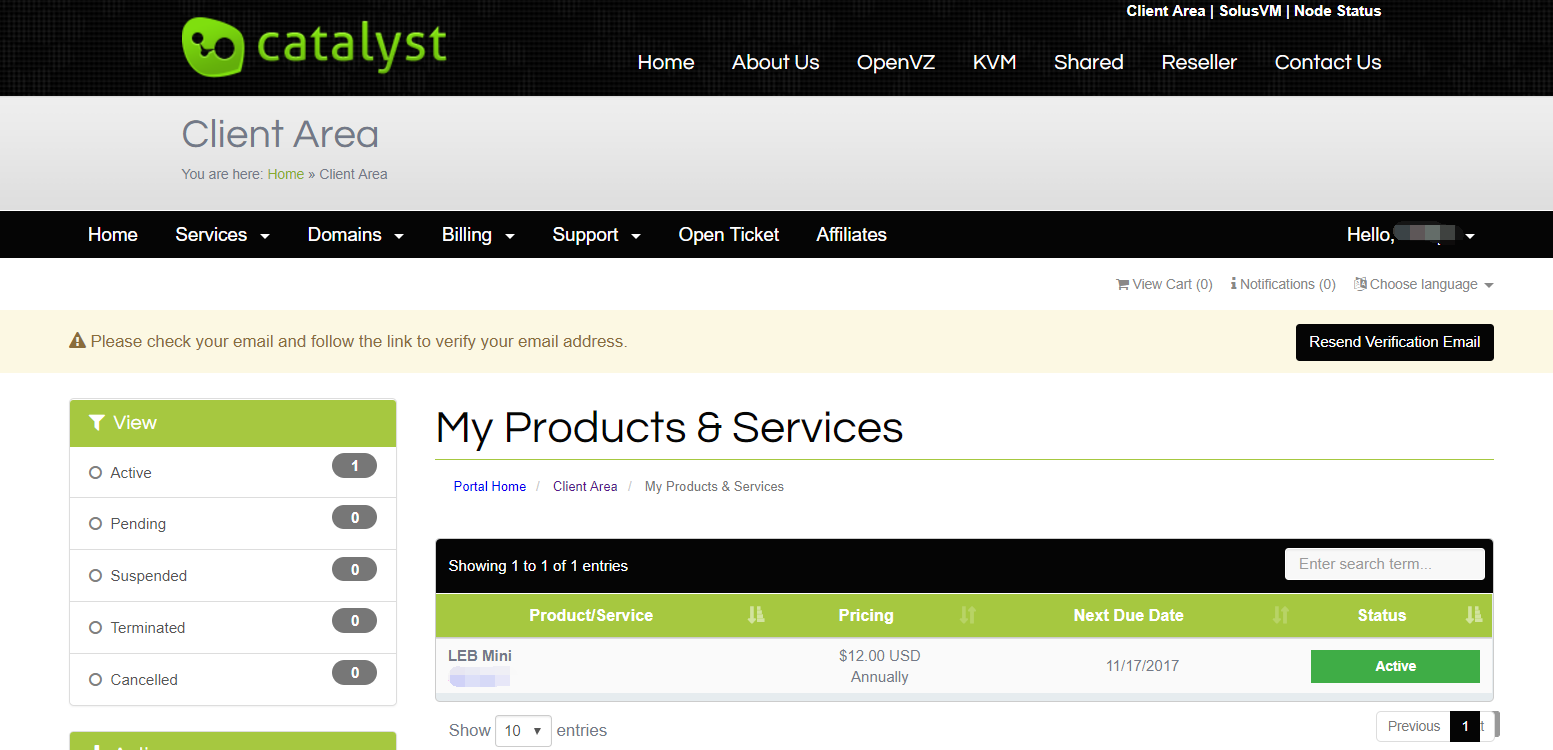
Task: Open the Affiliates menu item
Action: click(x=852, y=235)
